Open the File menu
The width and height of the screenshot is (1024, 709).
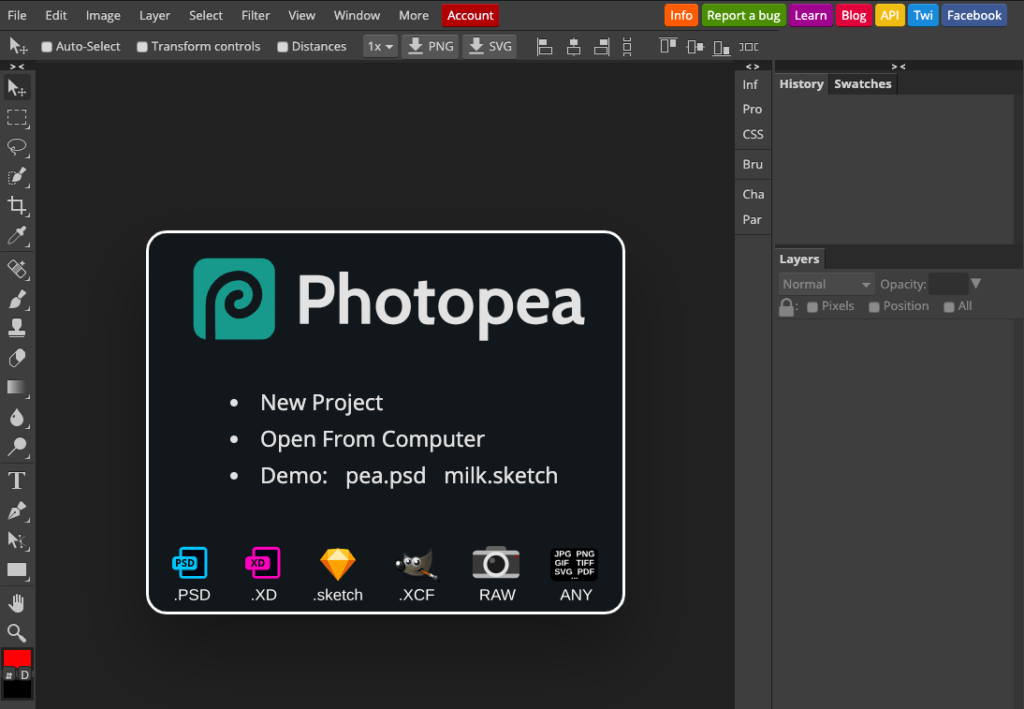coord(17,15)
